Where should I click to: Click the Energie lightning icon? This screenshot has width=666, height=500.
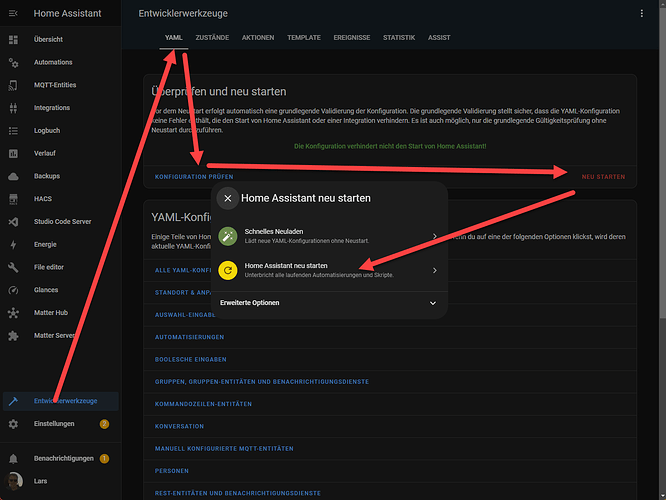[x=13, y=244]
